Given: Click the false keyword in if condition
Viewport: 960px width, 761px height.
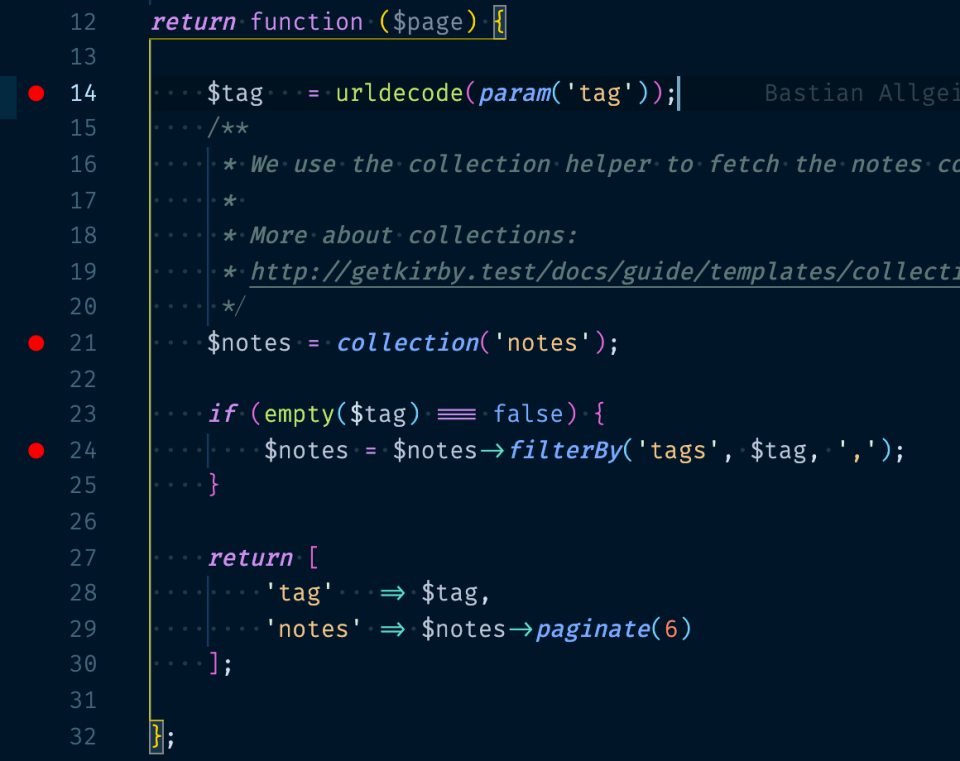Looking at the screenshot, I should point(528,414).
